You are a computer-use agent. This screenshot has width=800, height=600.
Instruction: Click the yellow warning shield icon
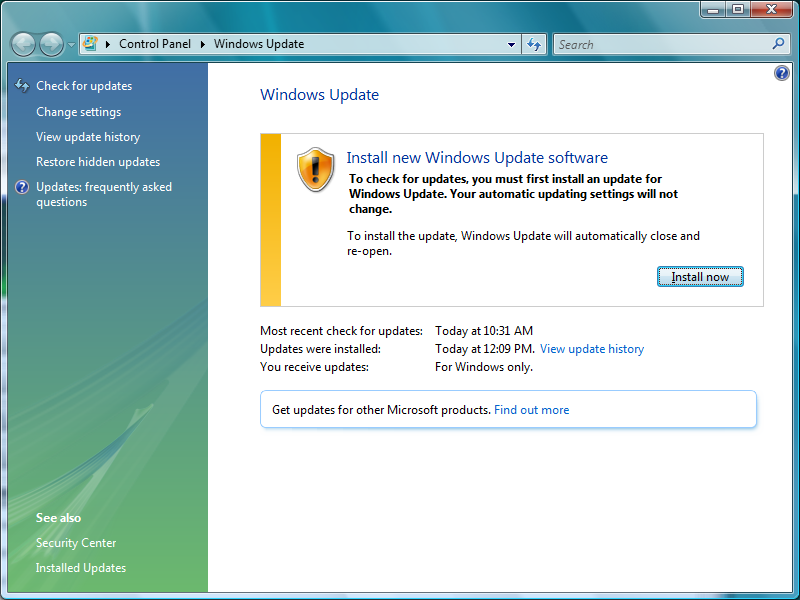(x=315, y=169)
